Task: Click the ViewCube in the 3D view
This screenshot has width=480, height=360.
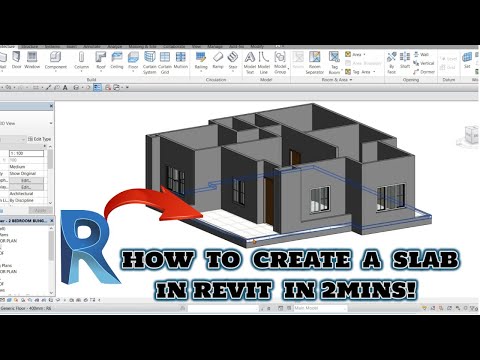Action: [471, 135]
